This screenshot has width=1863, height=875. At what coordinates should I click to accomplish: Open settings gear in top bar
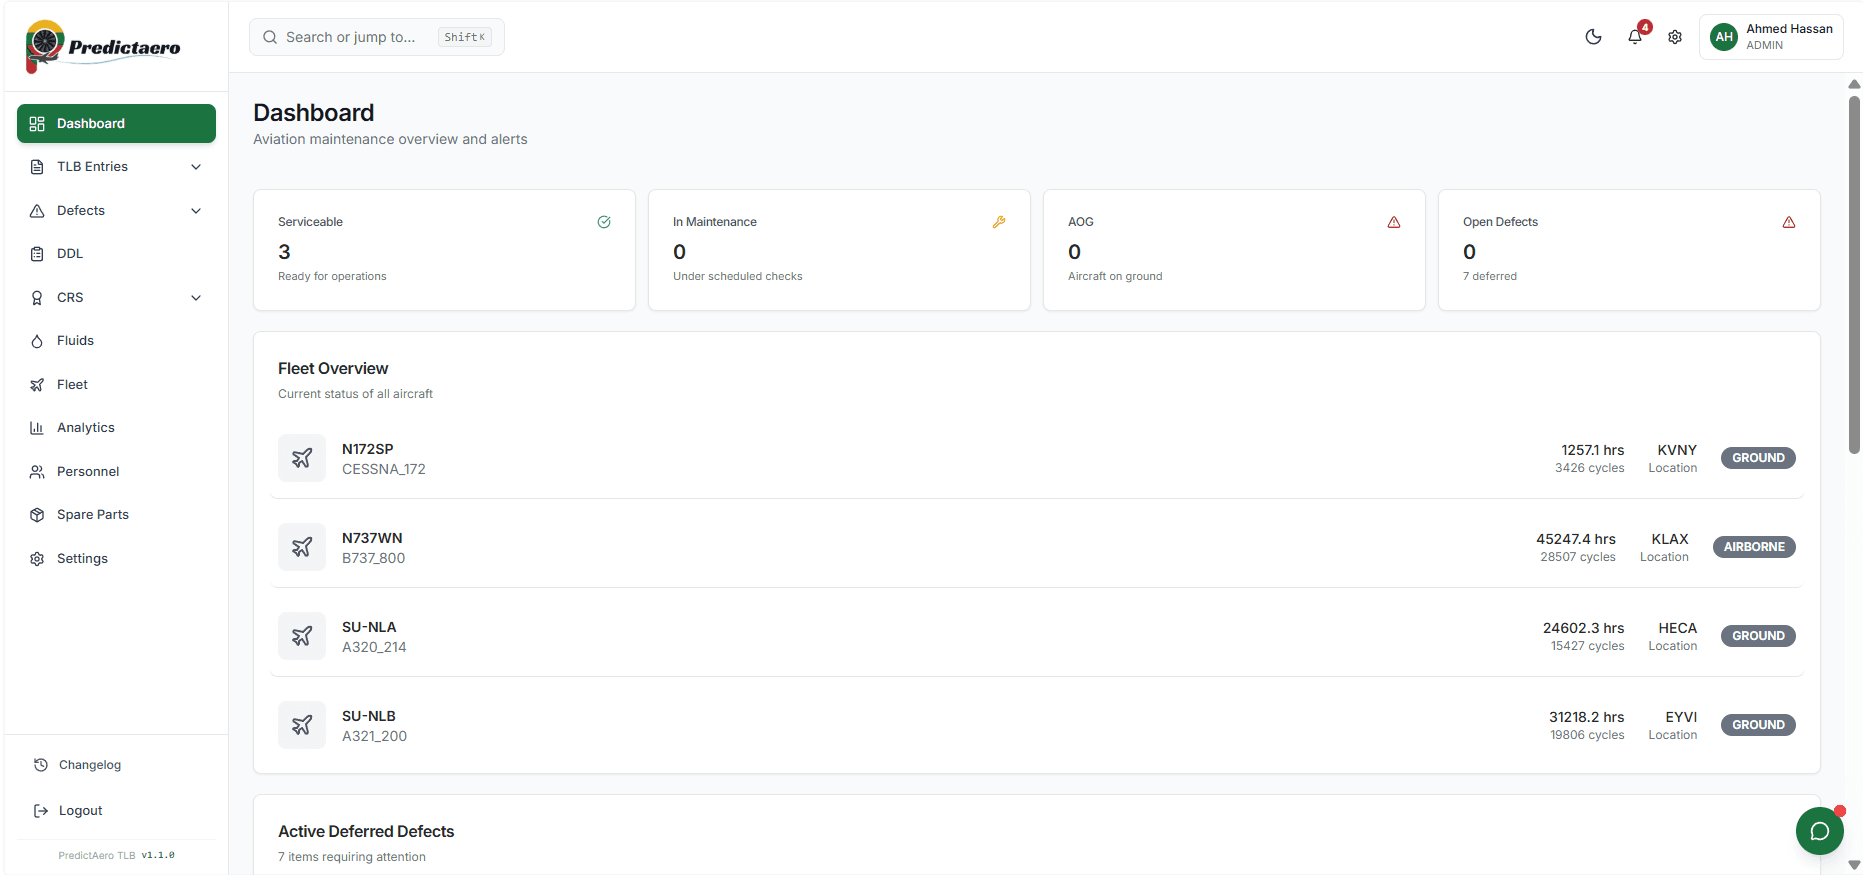click(1675, 37)
